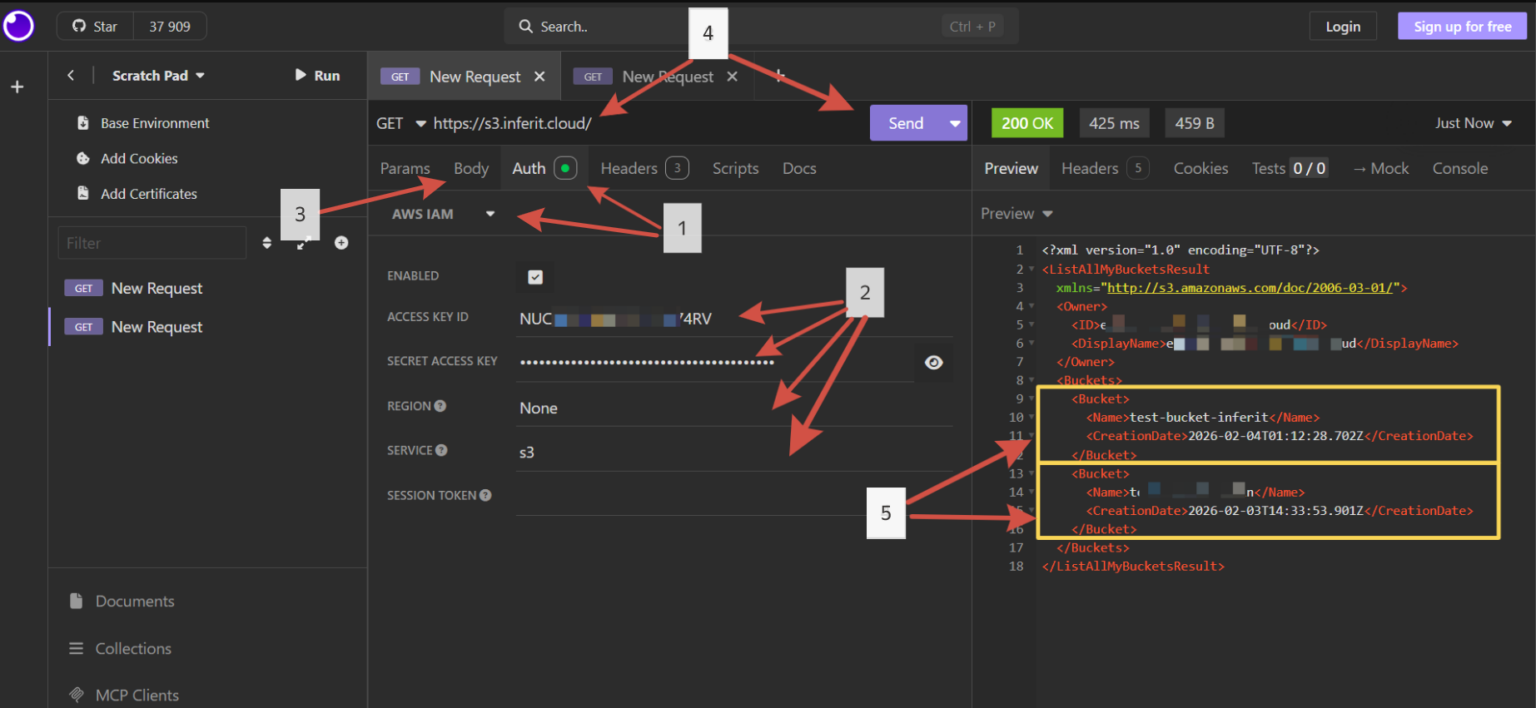
Task: Click the Session Token help icon
Action: click(x=485, y=495)
